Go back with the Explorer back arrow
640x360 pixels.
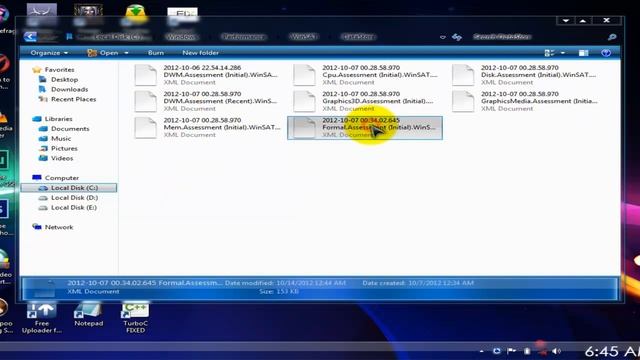point(30,37)
